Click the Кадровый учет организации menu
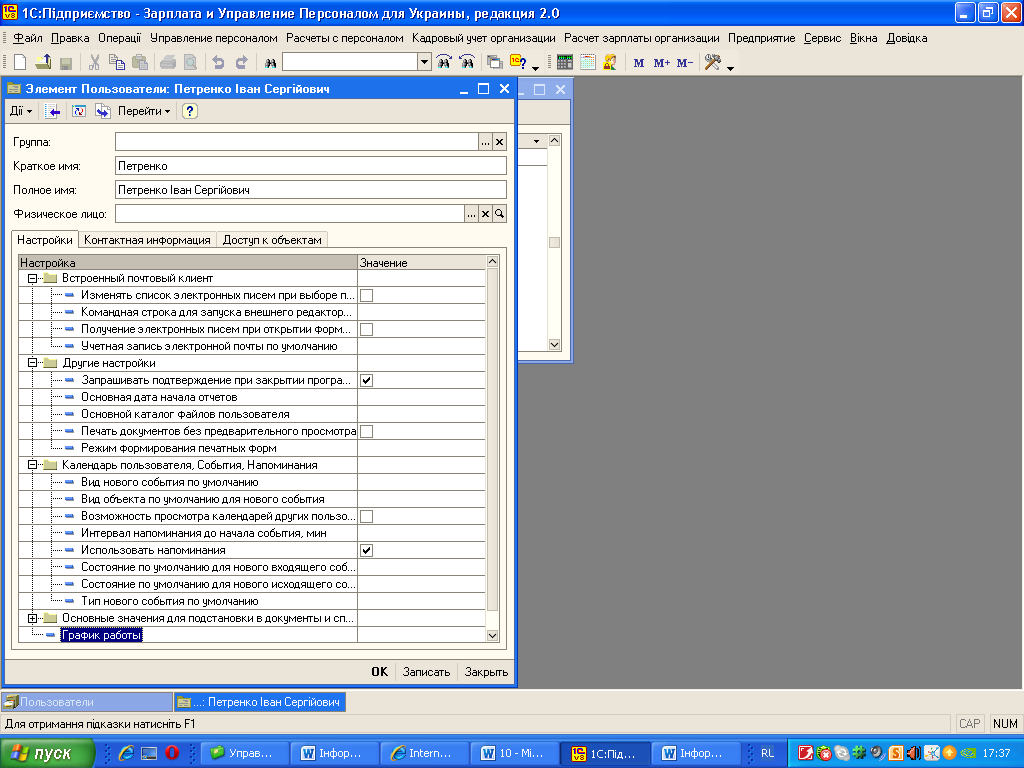 (483, 38)
